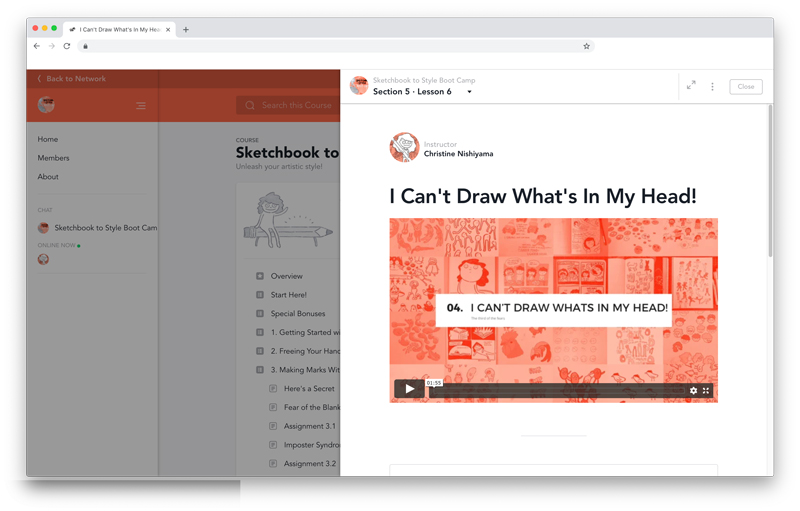Open the Home sidebar item
800x511 pixels.
click(47, 139)
